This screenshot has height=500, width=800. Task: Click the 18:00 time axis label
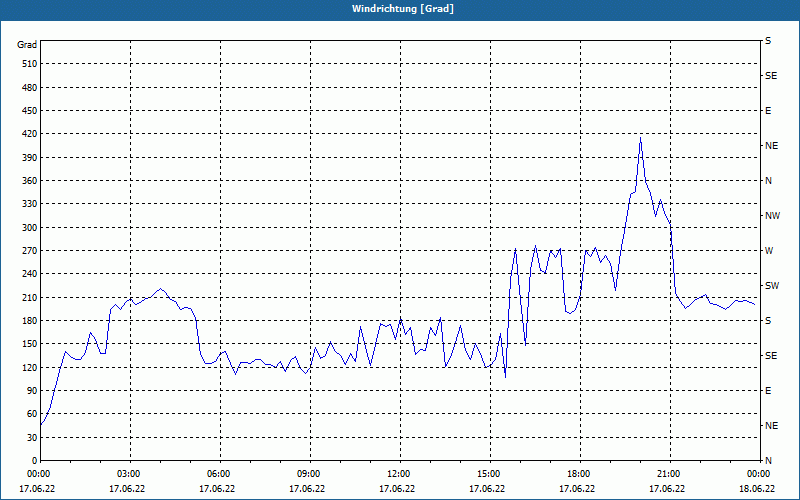pos(579,474)
